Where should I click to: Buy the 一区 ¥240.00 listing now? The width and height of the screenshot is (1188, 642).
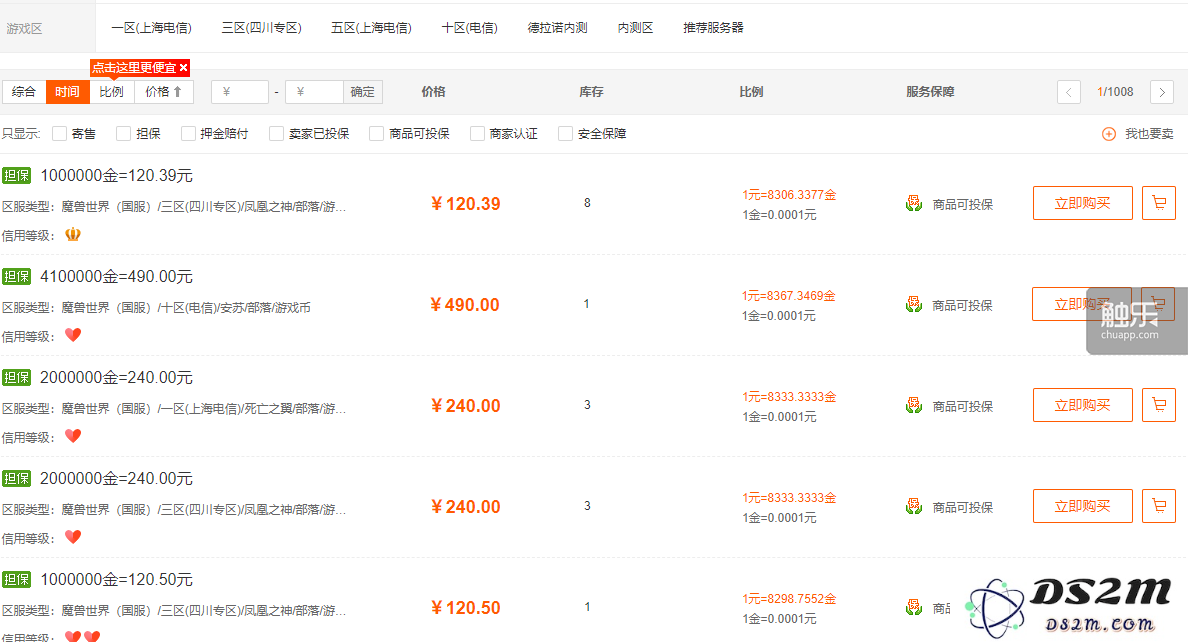pos(1083,405)
